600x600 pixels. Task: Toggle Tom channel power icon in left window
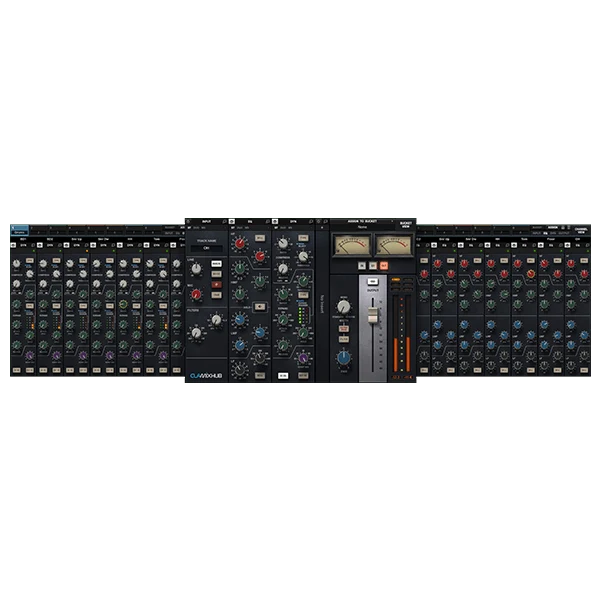[x=147, y=245]
